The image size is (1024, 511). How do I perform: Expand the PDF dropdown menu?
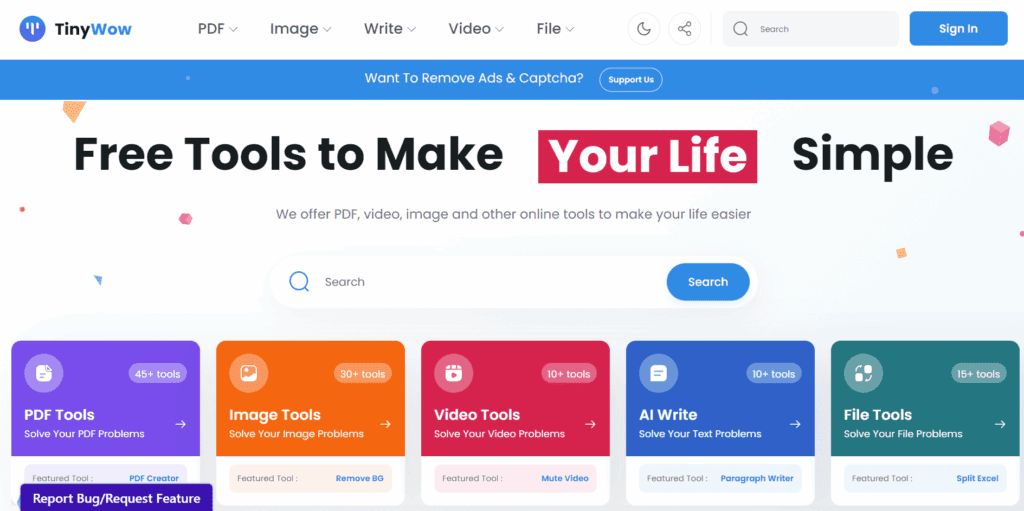click(217, 29)
